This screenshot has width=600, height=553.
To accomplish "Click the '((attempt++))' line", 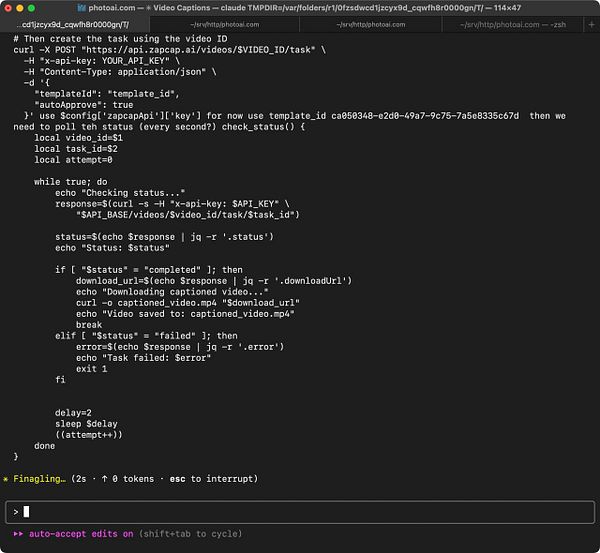I will coord(89,435).
